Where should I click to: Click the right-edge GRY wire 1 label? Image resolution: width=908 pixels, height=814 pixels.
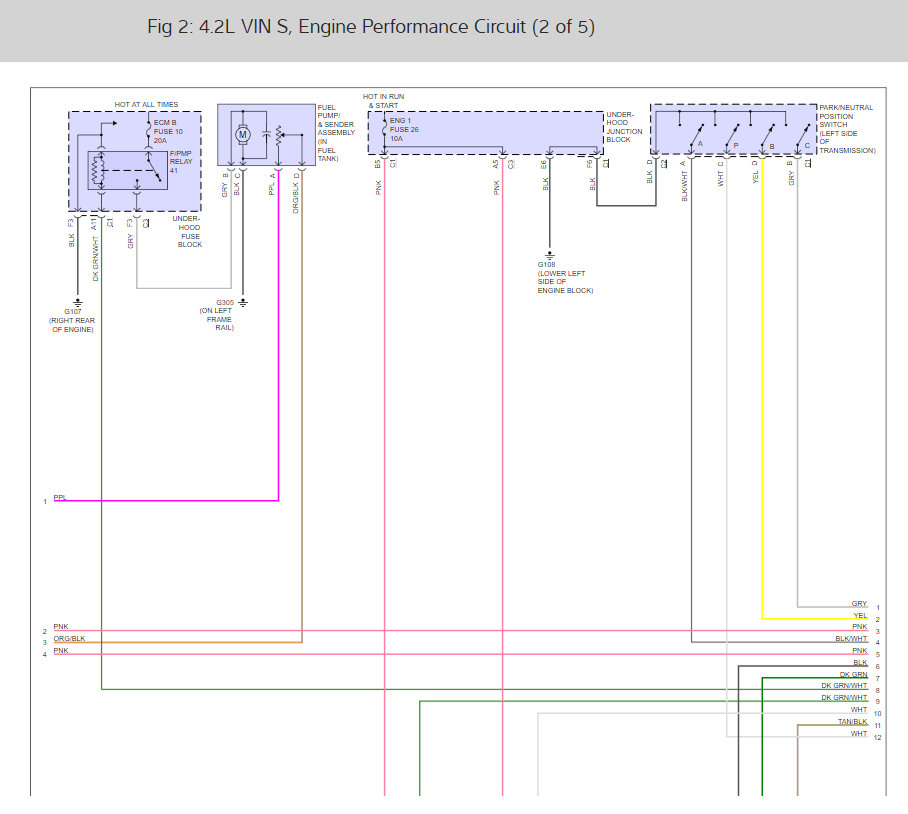coord(859,603)
